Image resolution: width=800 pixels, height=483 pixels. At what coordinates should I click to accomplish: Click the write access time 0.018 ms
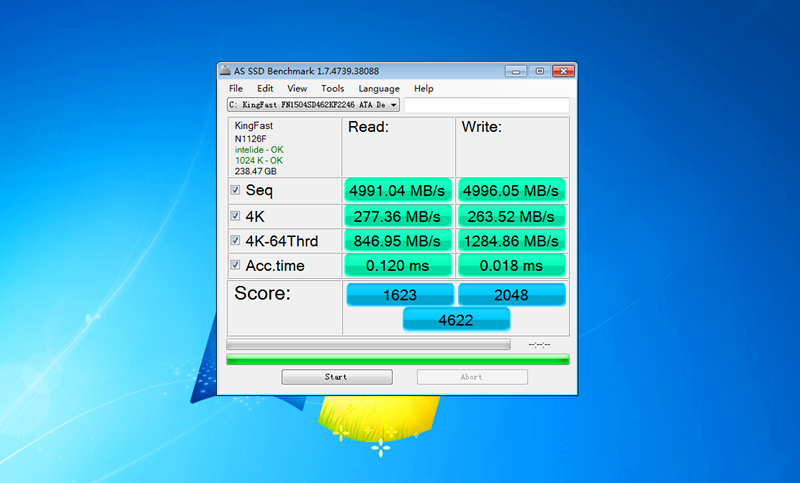[x=511, y=265]
